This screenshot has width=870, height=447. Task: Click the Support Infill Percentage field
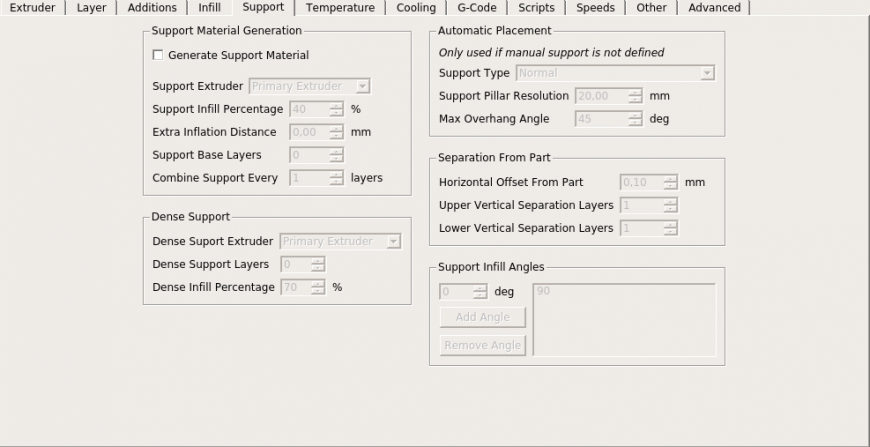(x=317, y=109)
